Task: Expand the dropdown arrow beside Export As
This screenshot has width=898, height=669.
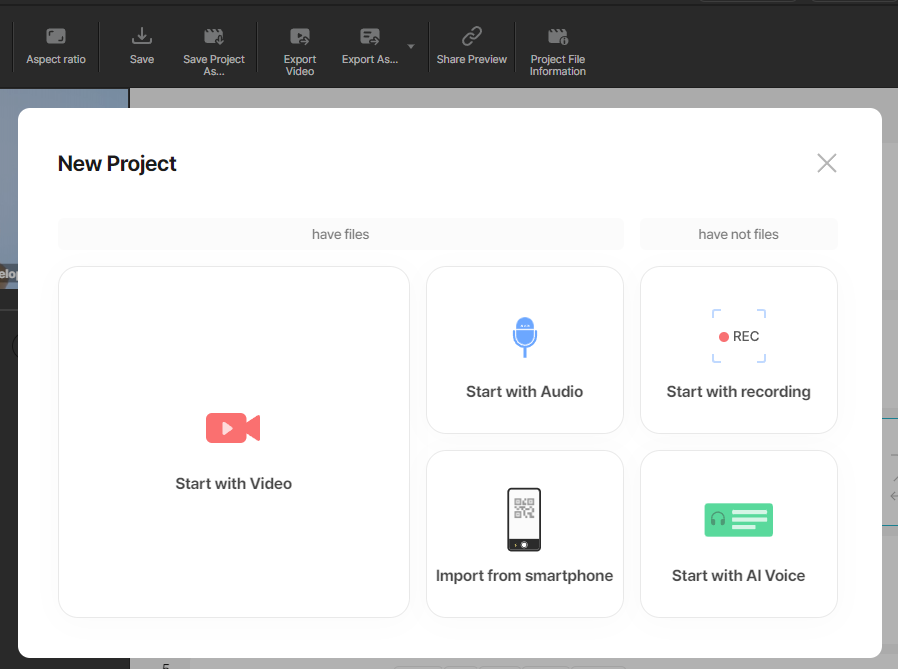Action: 411,46
